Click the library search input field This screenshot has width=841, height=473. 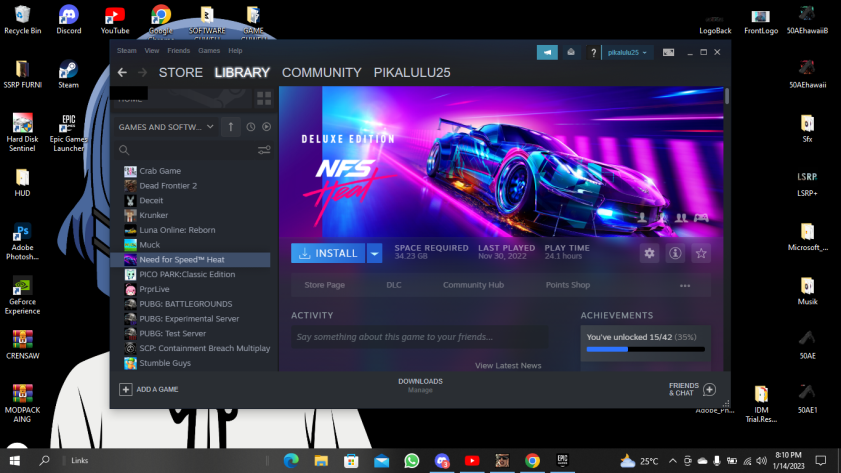[193, 150]
